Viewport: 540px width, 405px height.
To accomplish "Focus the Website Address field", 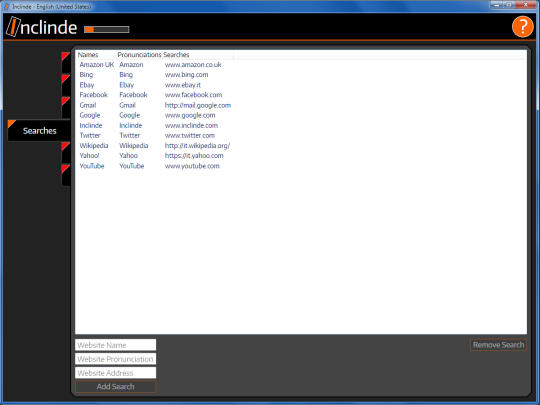I will (x=115, y=373).
